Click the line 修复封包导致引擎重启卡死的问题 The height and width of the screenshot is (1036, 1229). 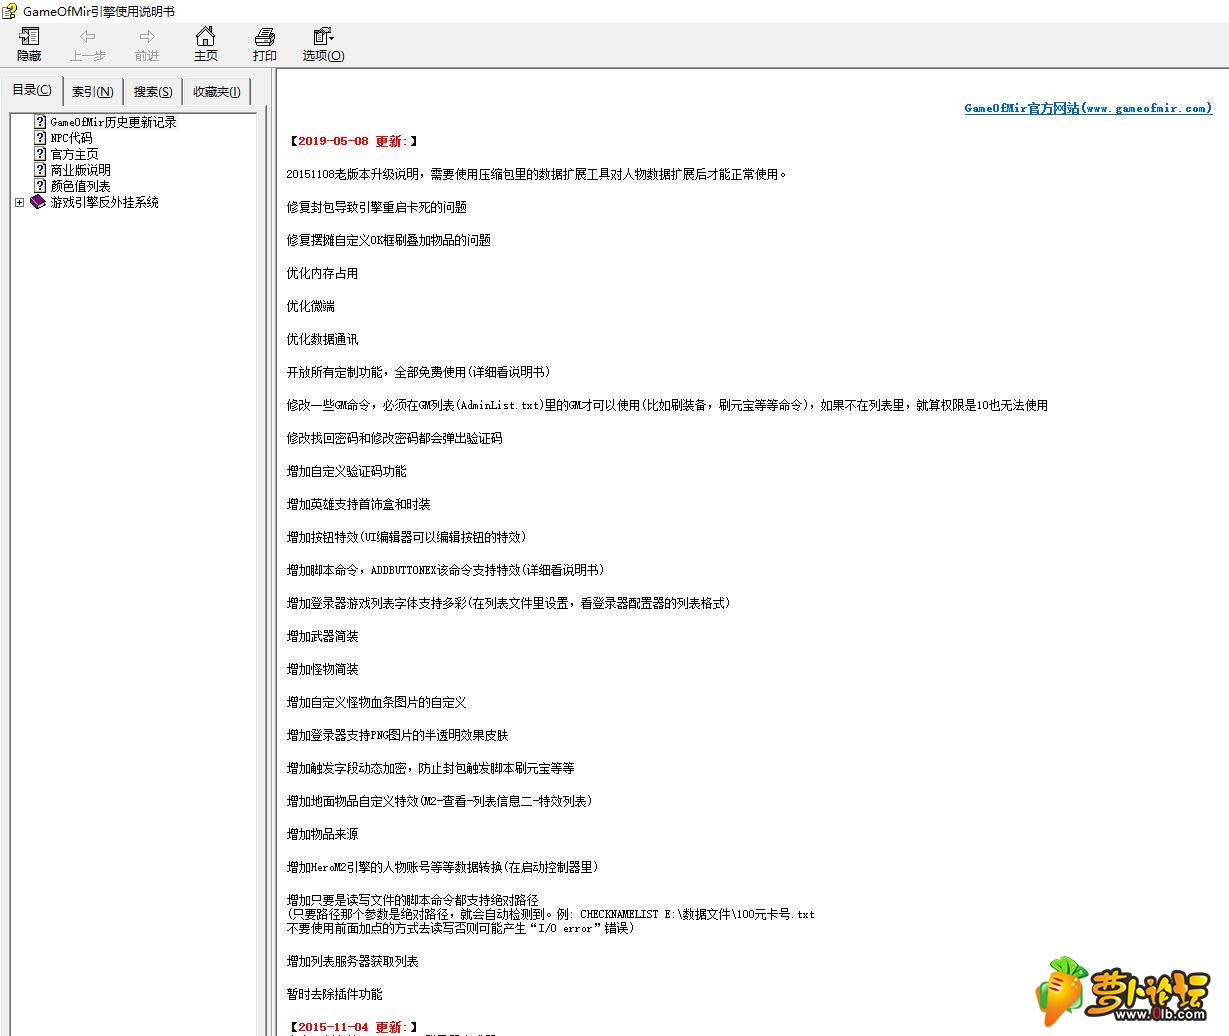[x=377, y=207]
